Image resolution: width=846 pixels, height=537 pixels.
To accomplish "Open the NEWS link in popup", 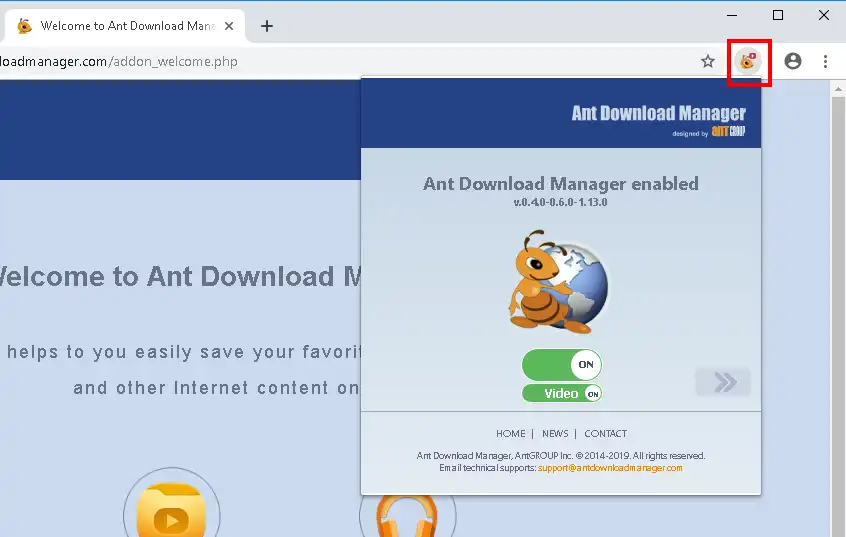I will 555,433.
